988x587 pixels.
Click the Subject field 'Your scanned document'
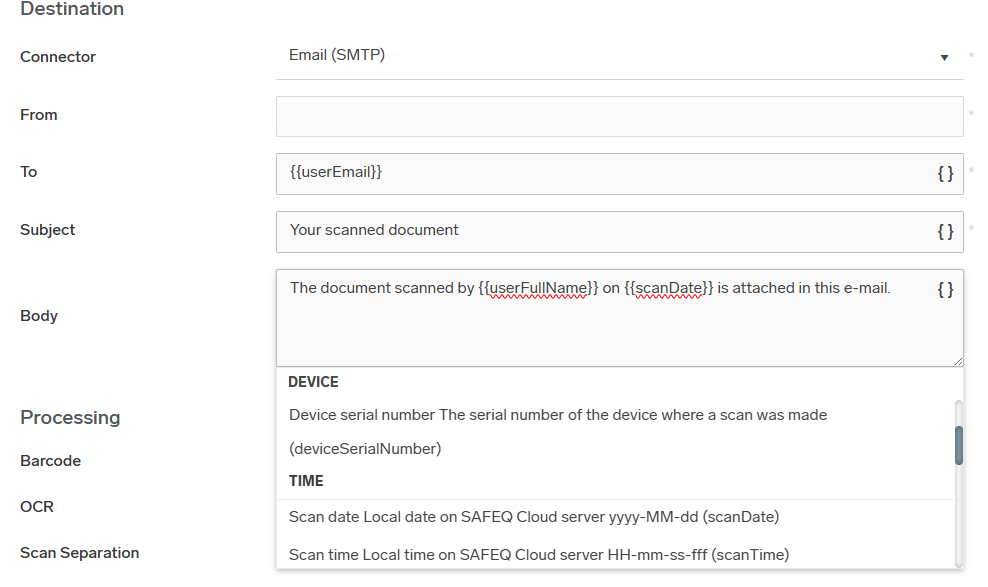tap(600, 231)
